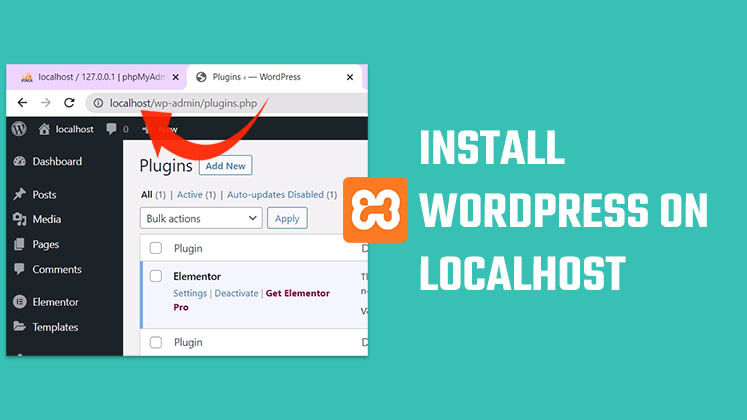Click the Plugin column header text
Viewport: 747px width, 420px height.
[188, 248]
